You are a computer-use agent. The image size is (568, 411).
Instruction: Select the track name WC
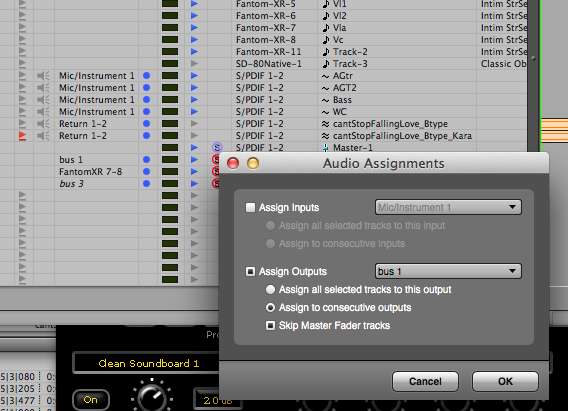tap(340, 112)
